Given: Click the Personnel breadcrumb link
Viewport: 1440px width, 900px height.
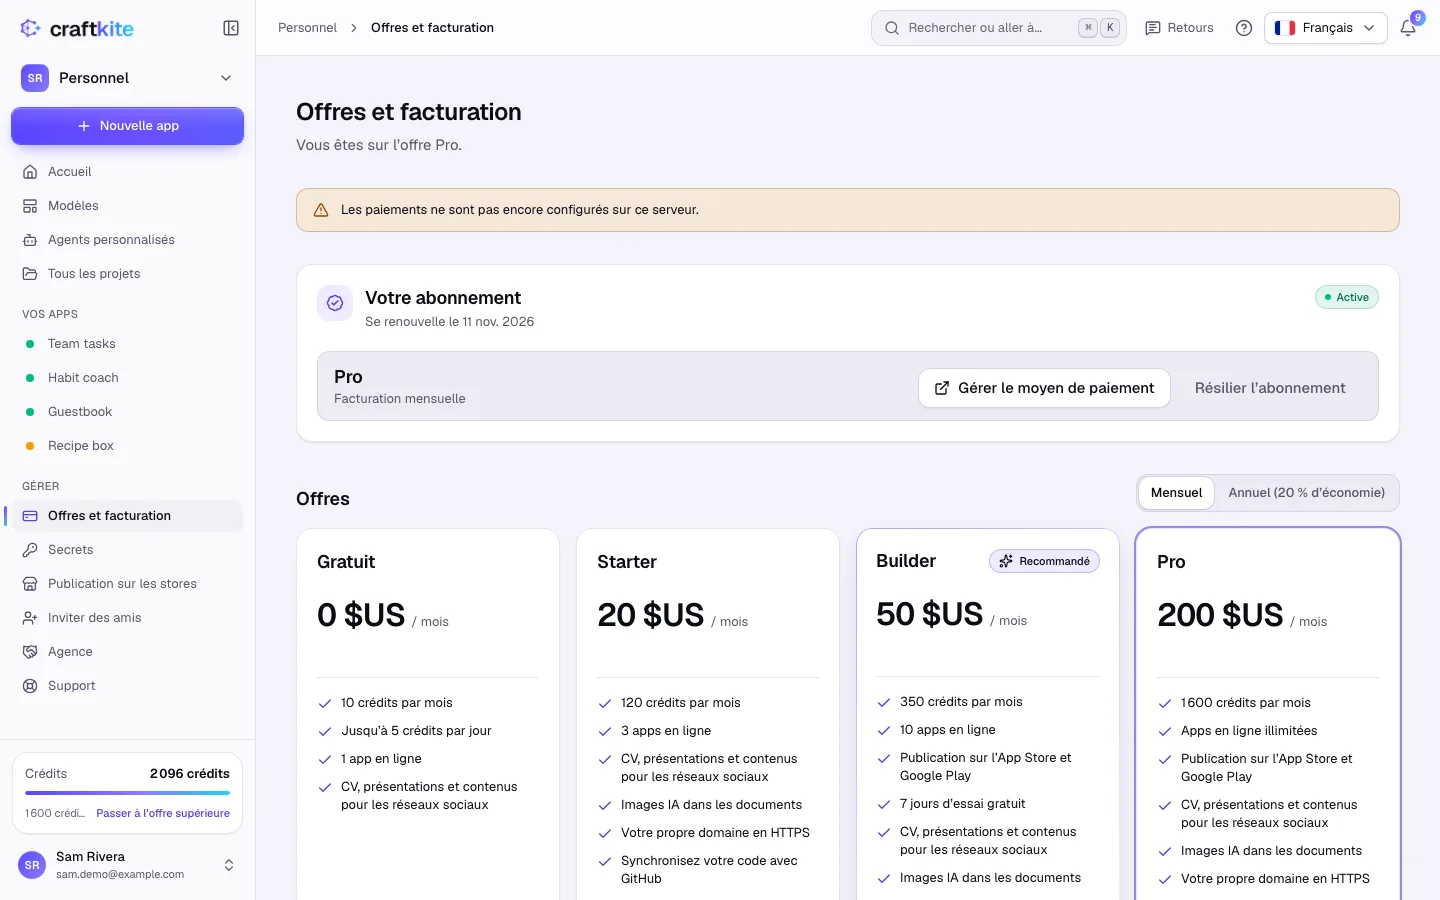Looking at the screenshot, I should 307,28.
